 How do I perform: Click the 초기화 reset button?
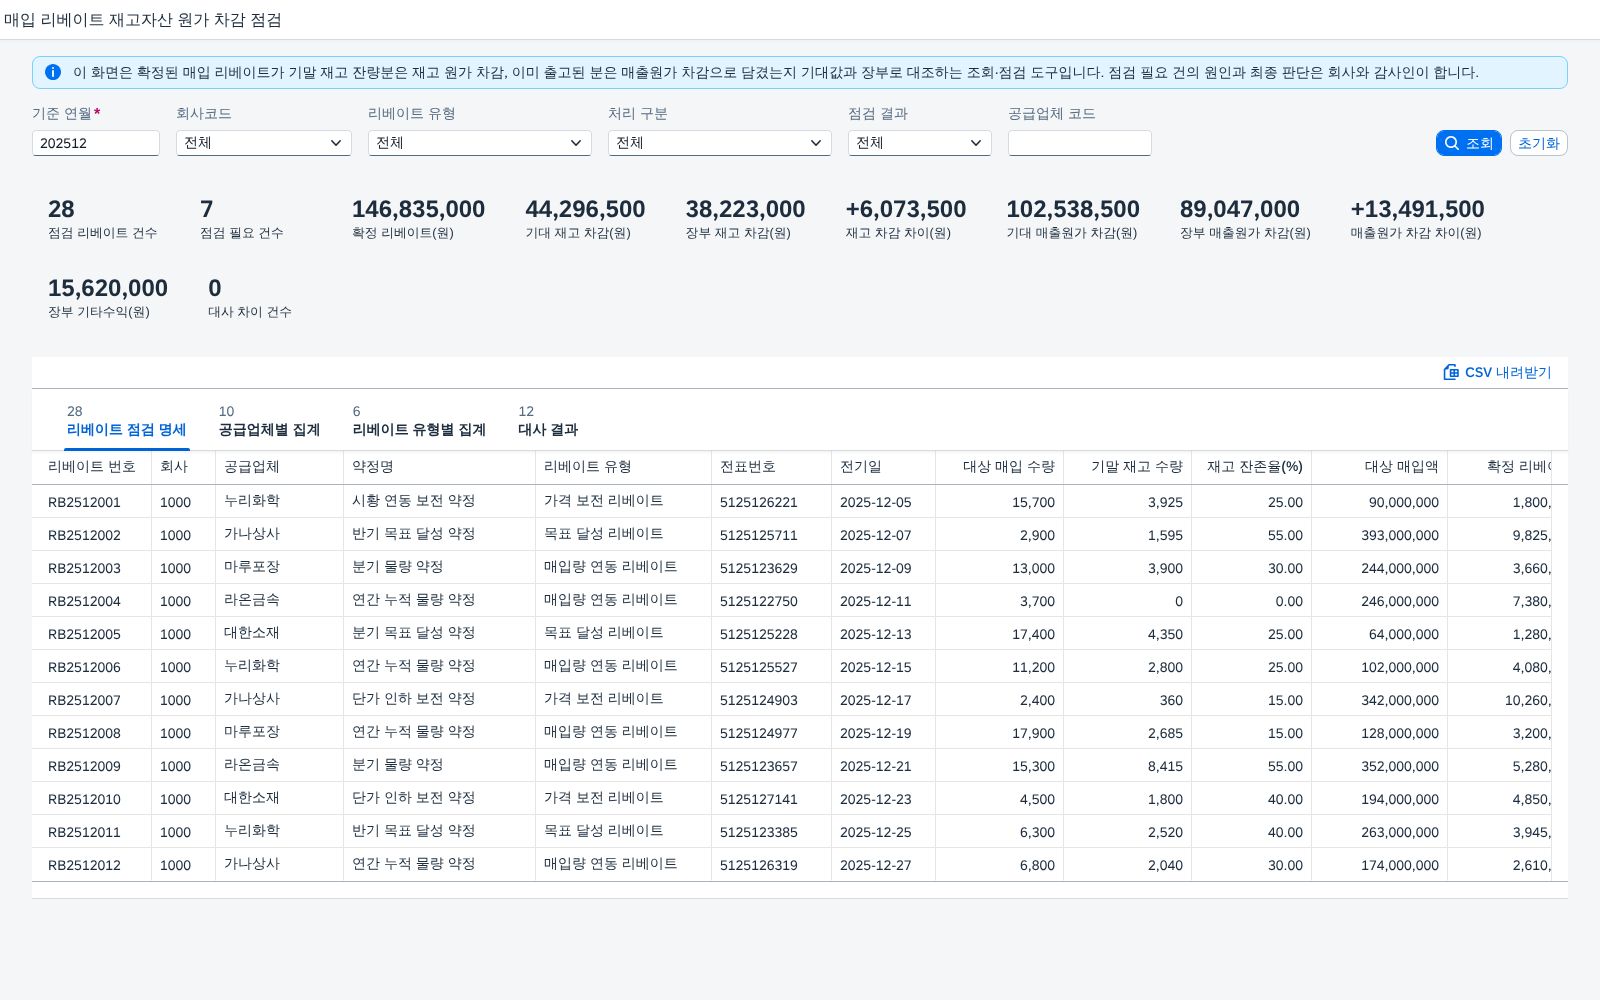[x=1538, y=143]
